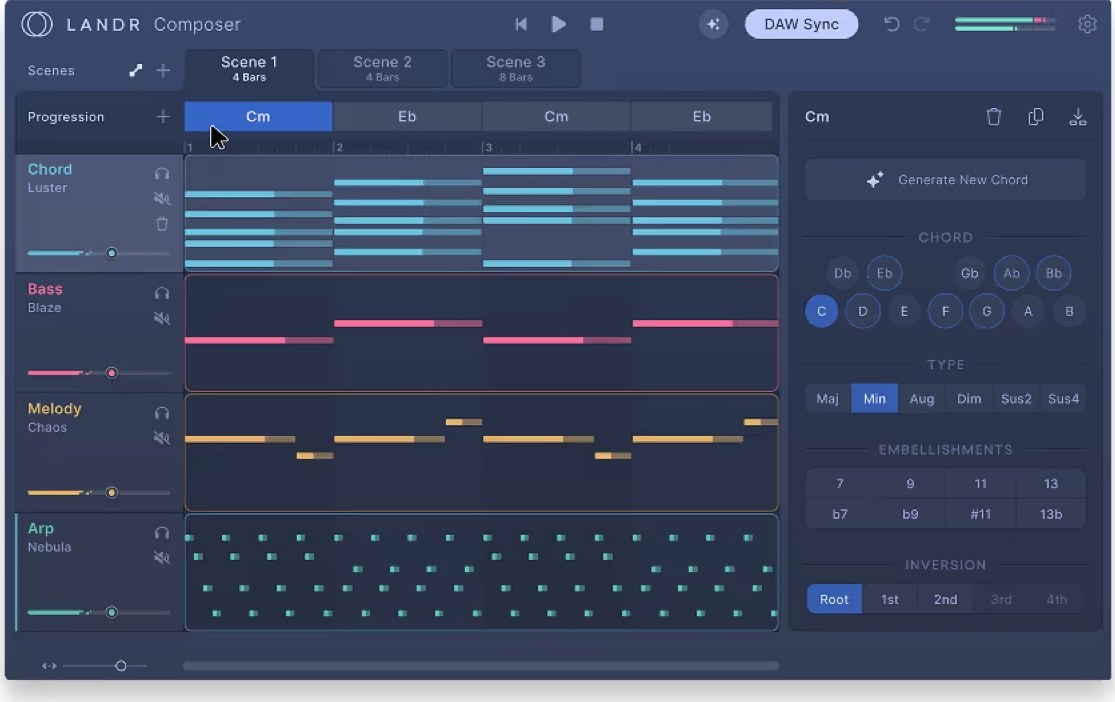The image size is (1115, 702).
Task: Set chord type to Min
Action: (x=874, y=398)
